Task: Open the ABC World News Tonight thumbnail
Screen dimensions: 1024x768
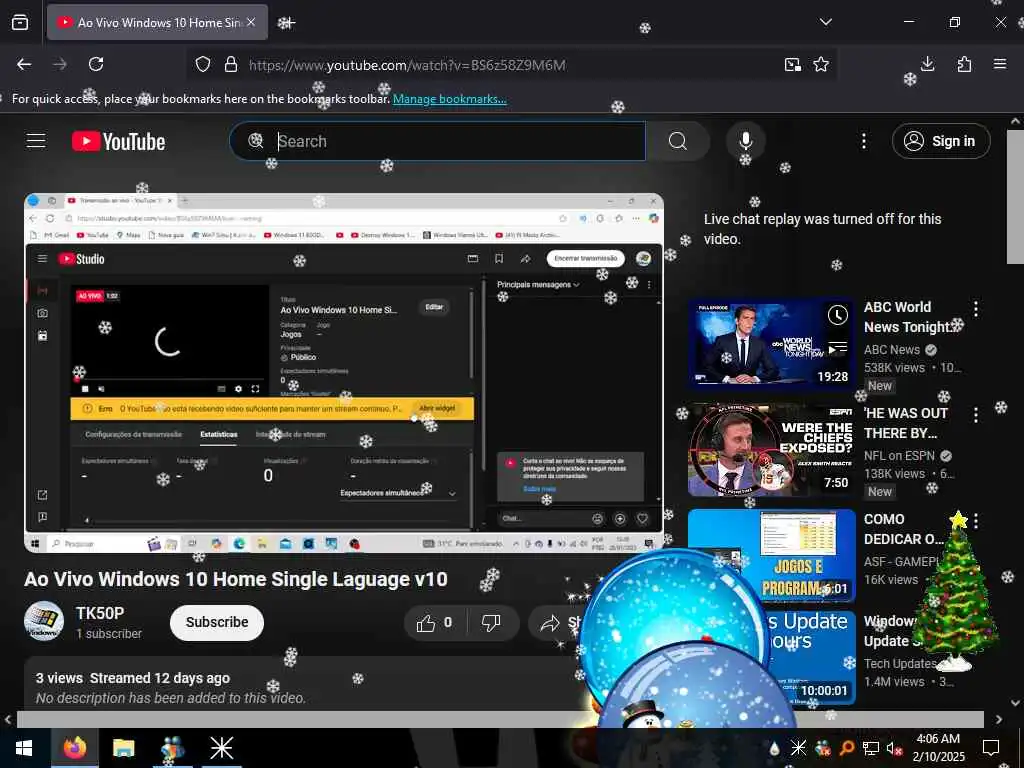Action: (771, 344)
